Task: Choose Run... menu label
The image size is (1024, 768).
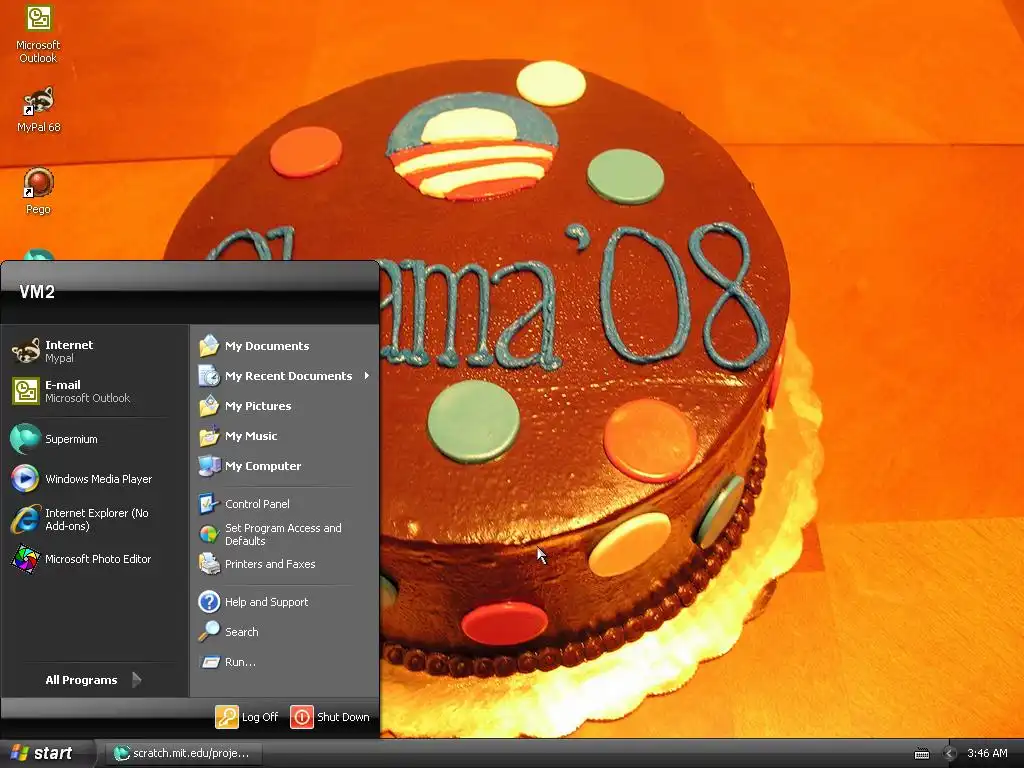Action: [240, 662]
